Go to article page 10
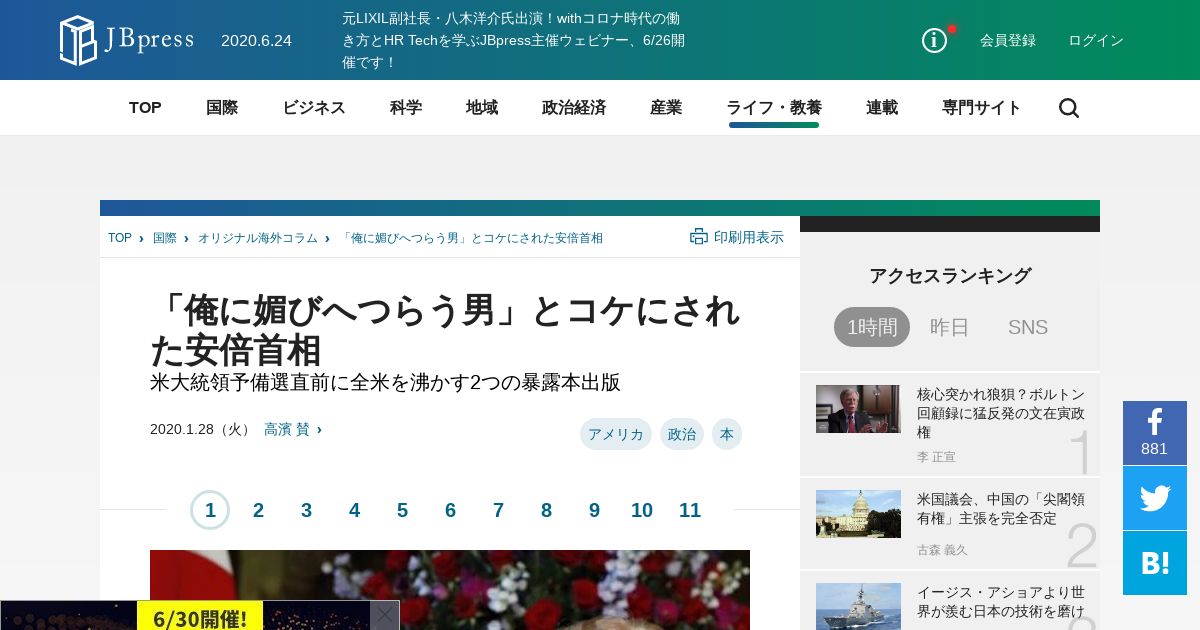This screenshot has width=1200, height=630. pyautogui.click(x=642, y=510)
